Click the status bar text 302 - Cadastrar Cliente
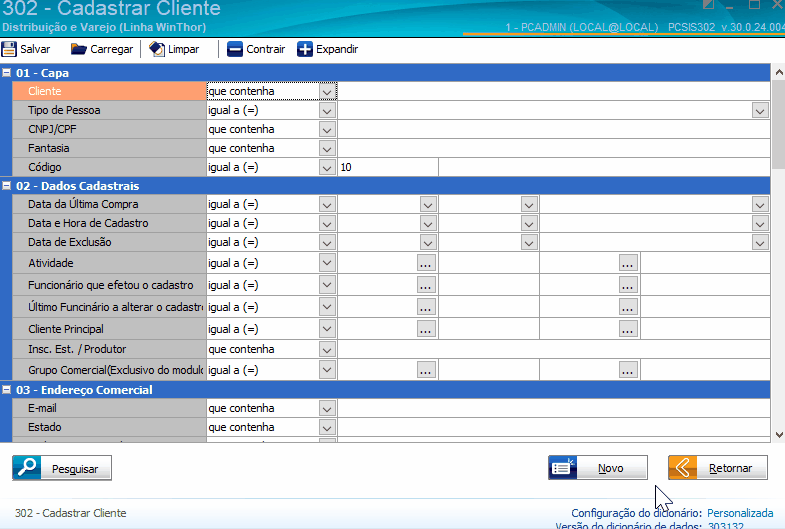 coord(71,513)
